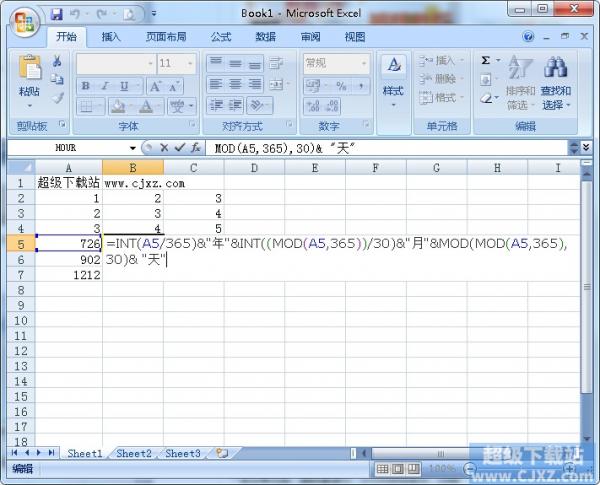This screenshot has height=485, width=600.
Task: Cancel formula entry with X button
Action: pos(164,147)
